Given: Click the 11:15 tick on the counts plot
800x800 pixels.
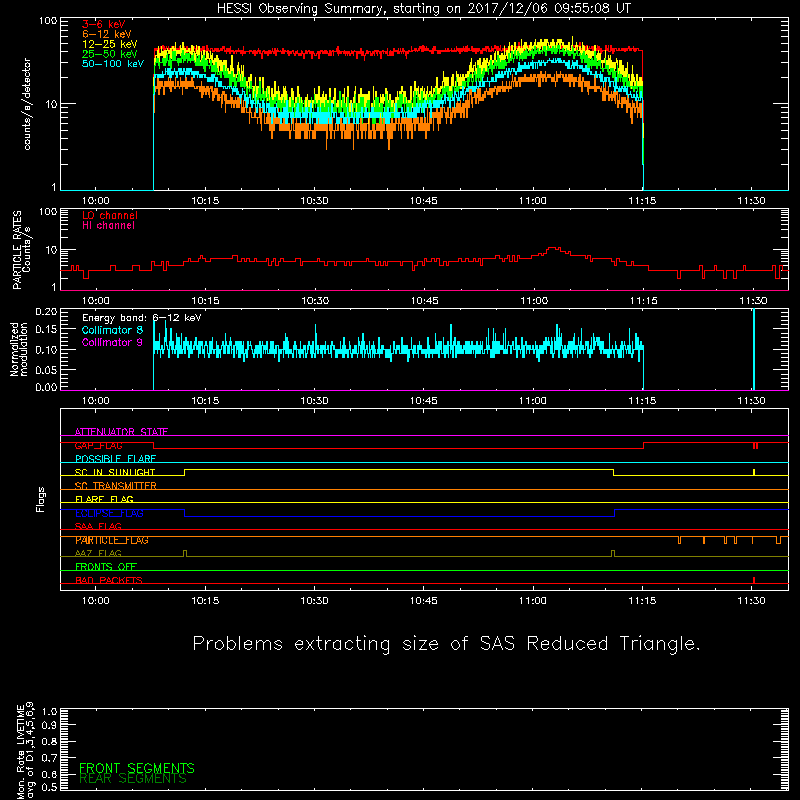Looking at the screenshot, I should (x=642, y=201).
